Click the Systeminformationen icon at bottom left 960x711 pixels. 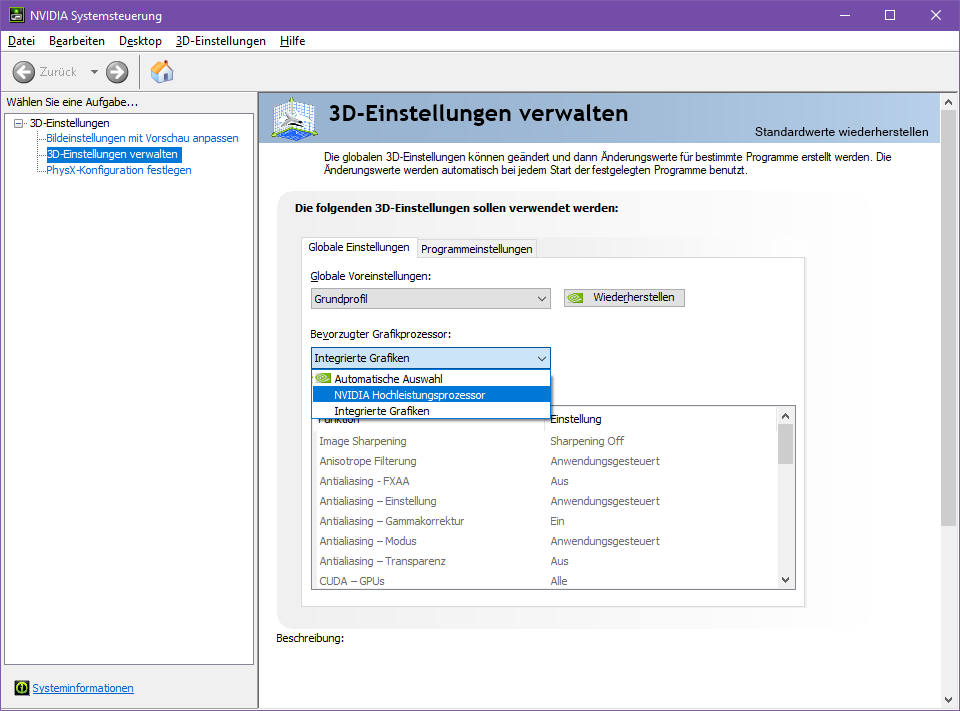[21, 688]
